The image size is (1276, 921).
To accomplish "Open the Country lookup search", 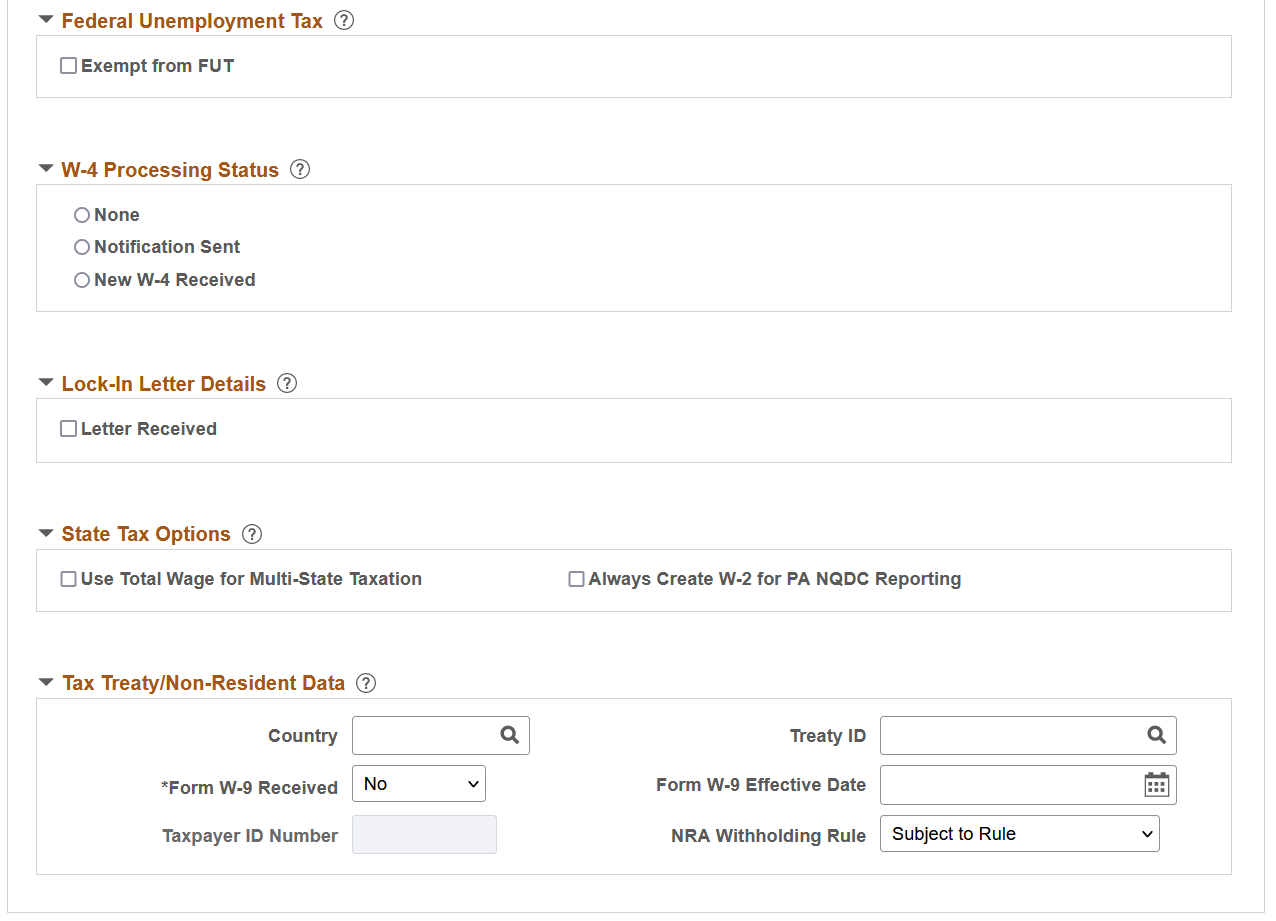I will point(511,735).
